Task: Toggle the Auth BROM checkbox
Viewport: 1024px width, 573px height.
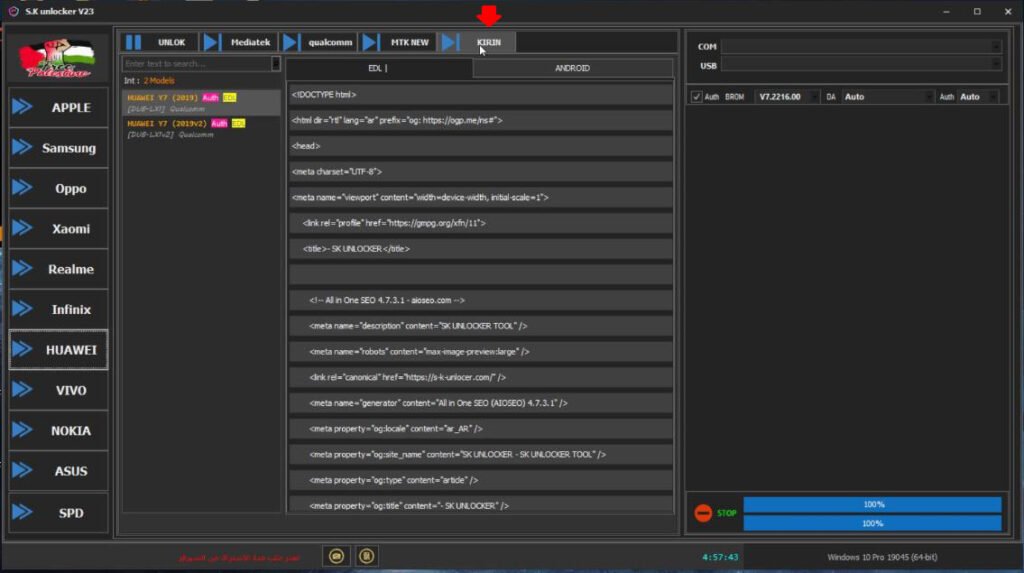Action: tap(696, 97)
